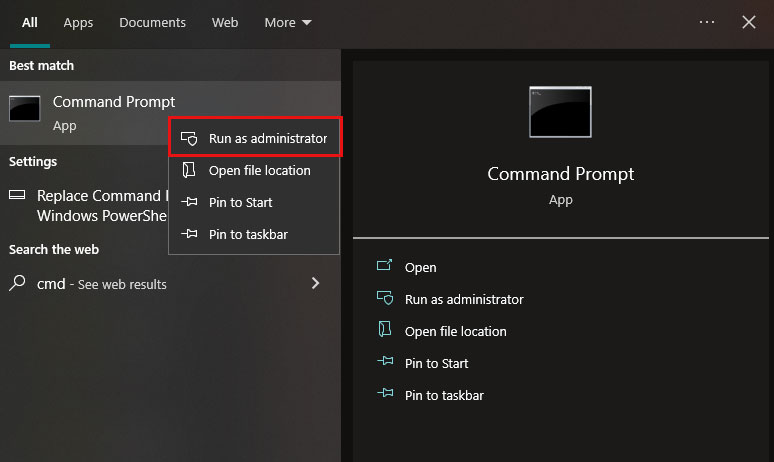Click the Search the web heading
This screenshot has width=774, height=462.
pos(54,250)
